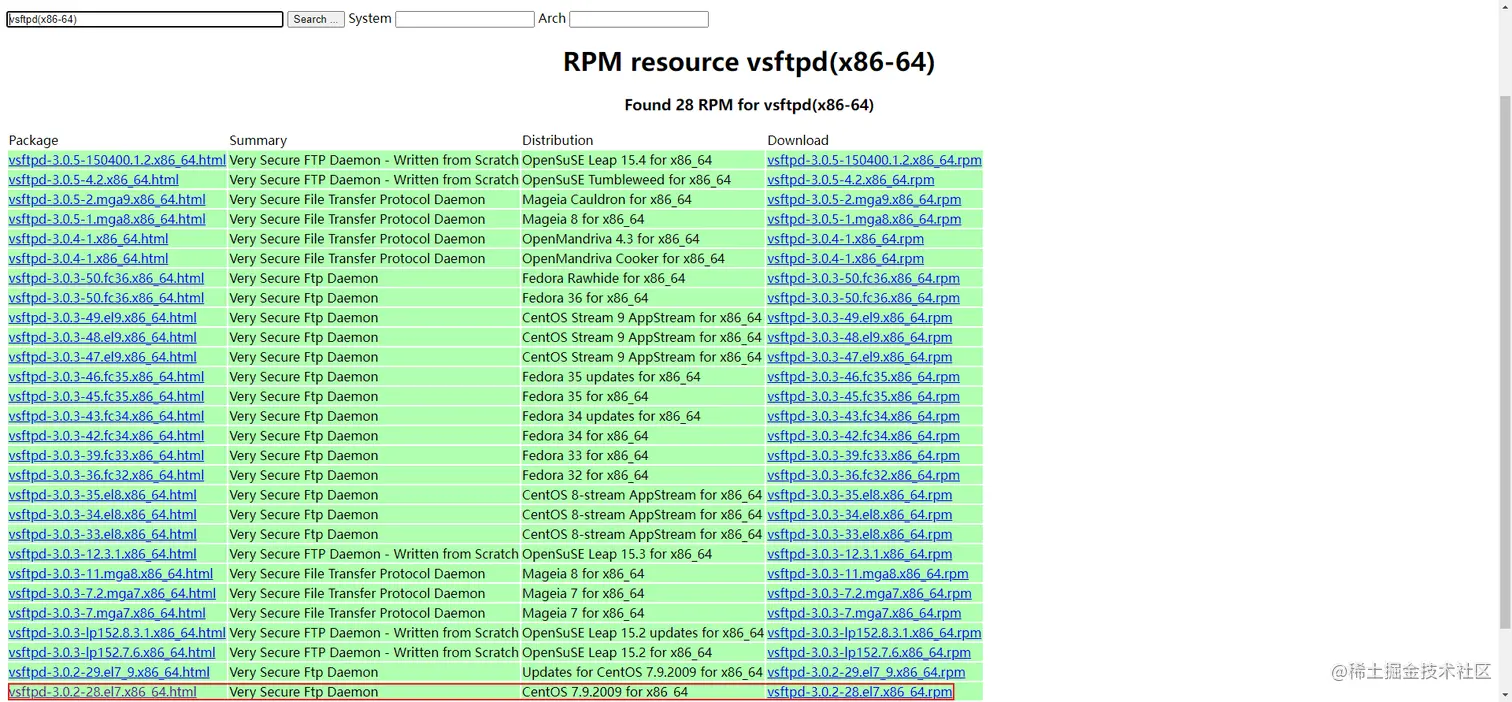Download vsftpd-3.0.3-45.fc35.x86_64.rpm
This screenshot has height=702, width=1512.
(863, 396)
